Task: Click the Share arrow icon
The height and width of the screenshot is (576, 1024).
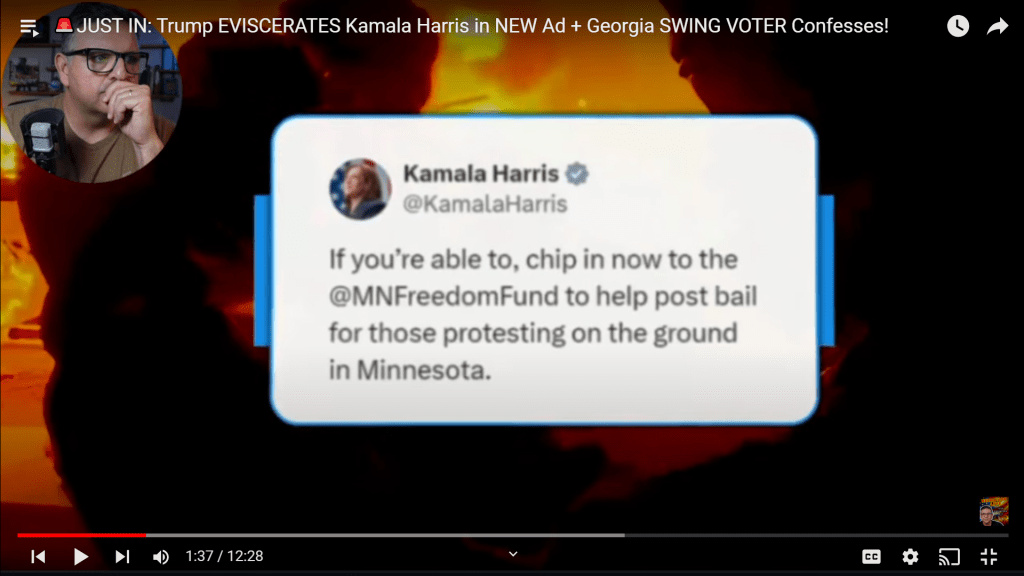Action: 997,26
